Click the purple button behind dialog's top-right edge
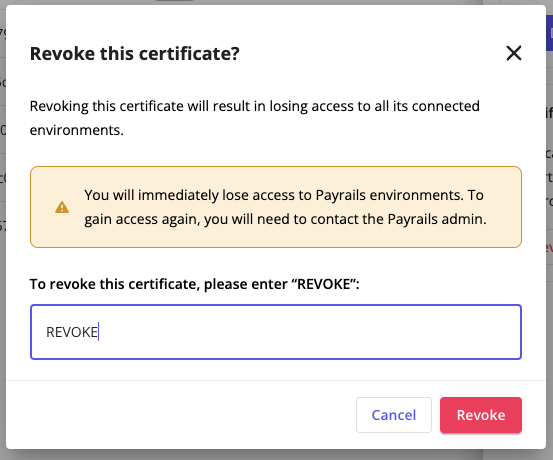Viewport: 553px width, 460px height. pyautogui.click(x=549, y=33)
